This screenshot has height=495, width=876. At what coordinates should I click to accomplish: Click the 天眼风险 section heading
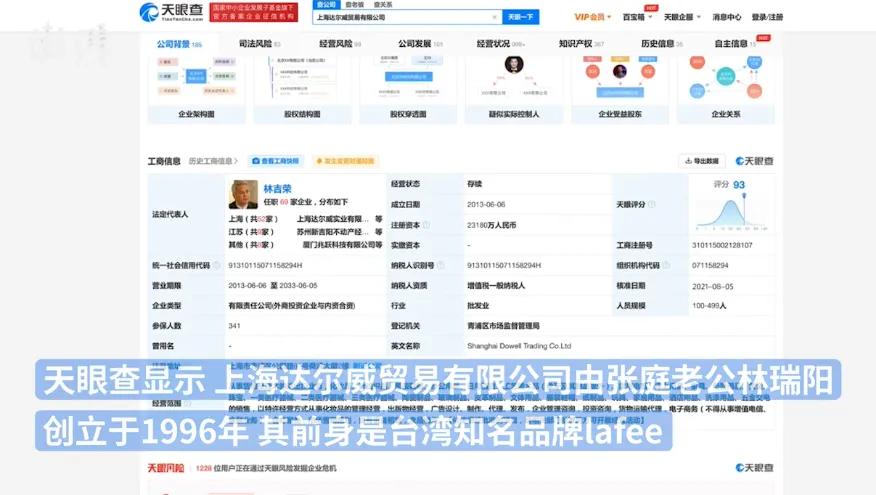coord(166,468)
